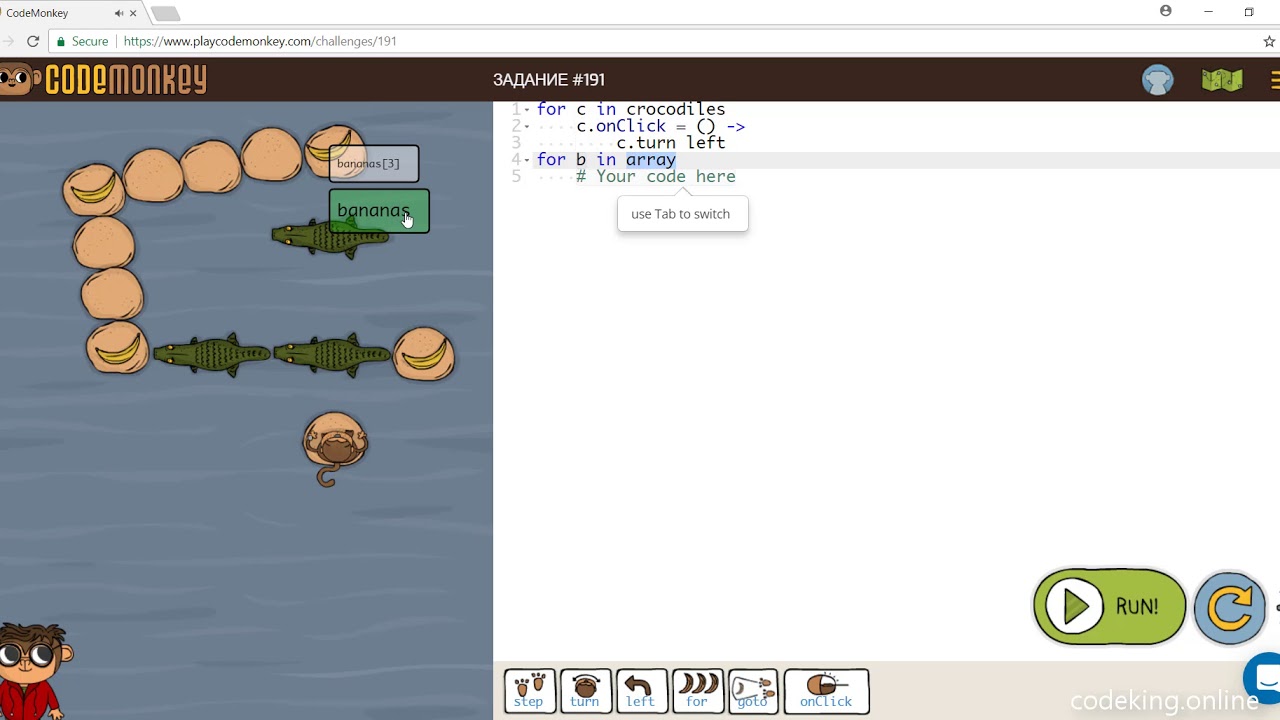Reload the page with browser refresh button
1280x720 pixels.
tap(33, 41)
